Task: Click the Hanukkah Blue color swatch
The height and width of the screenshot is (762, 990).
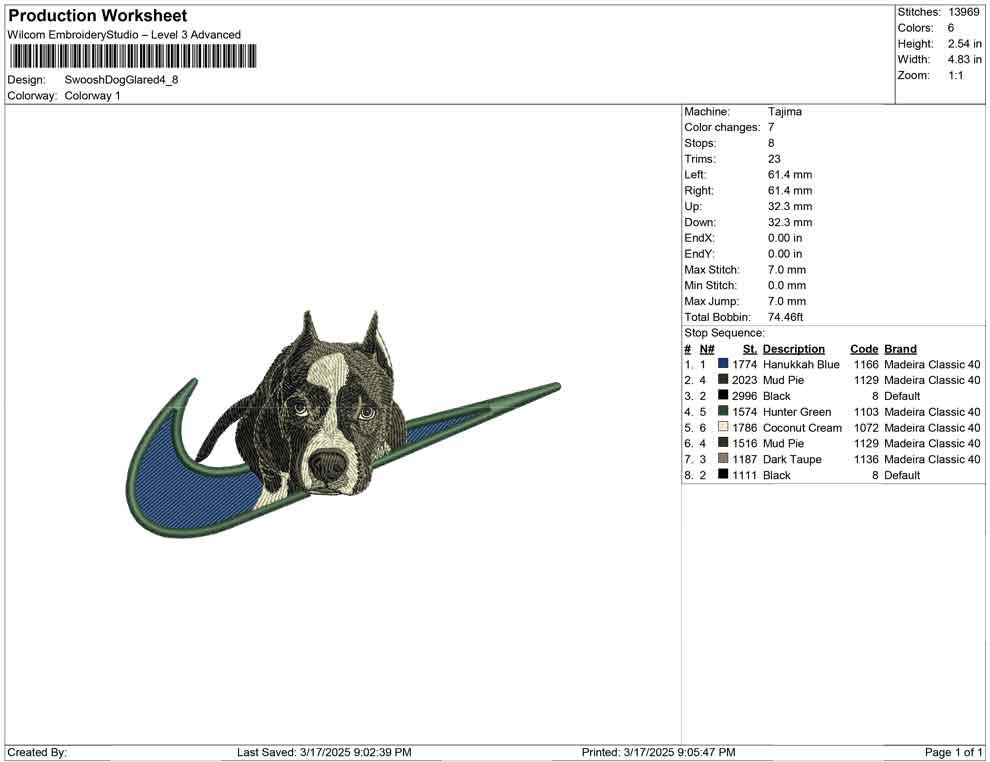Action: (x=723, y=364)
